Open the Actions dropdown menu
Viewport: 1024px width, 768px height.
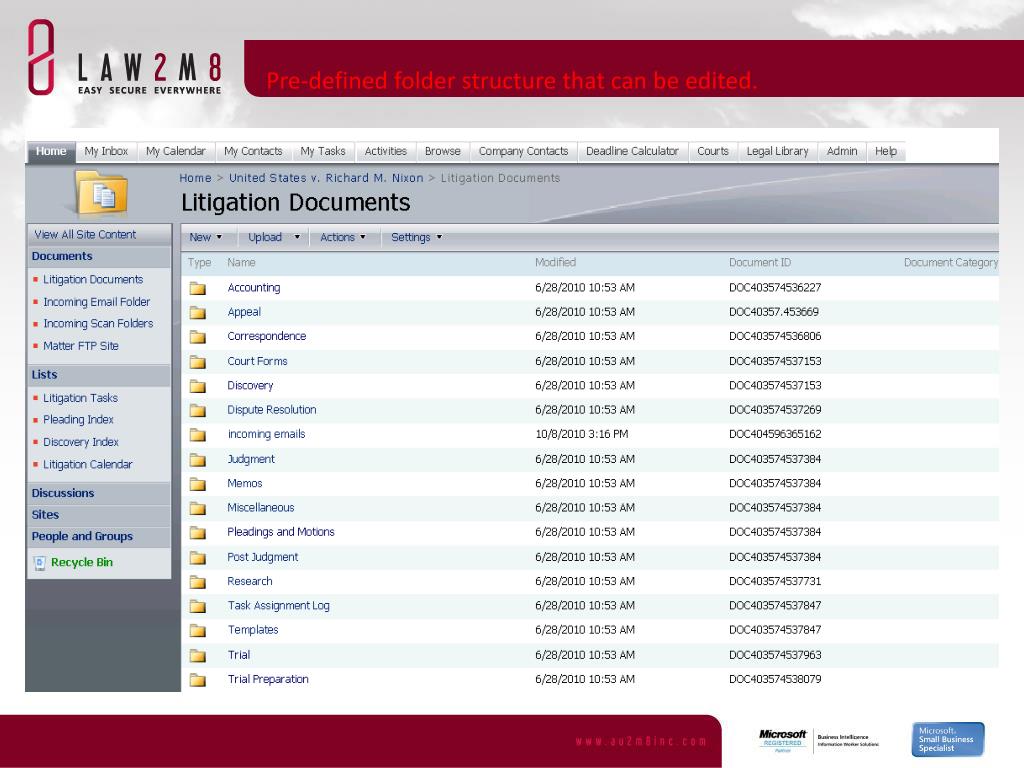tap(343, 238)
